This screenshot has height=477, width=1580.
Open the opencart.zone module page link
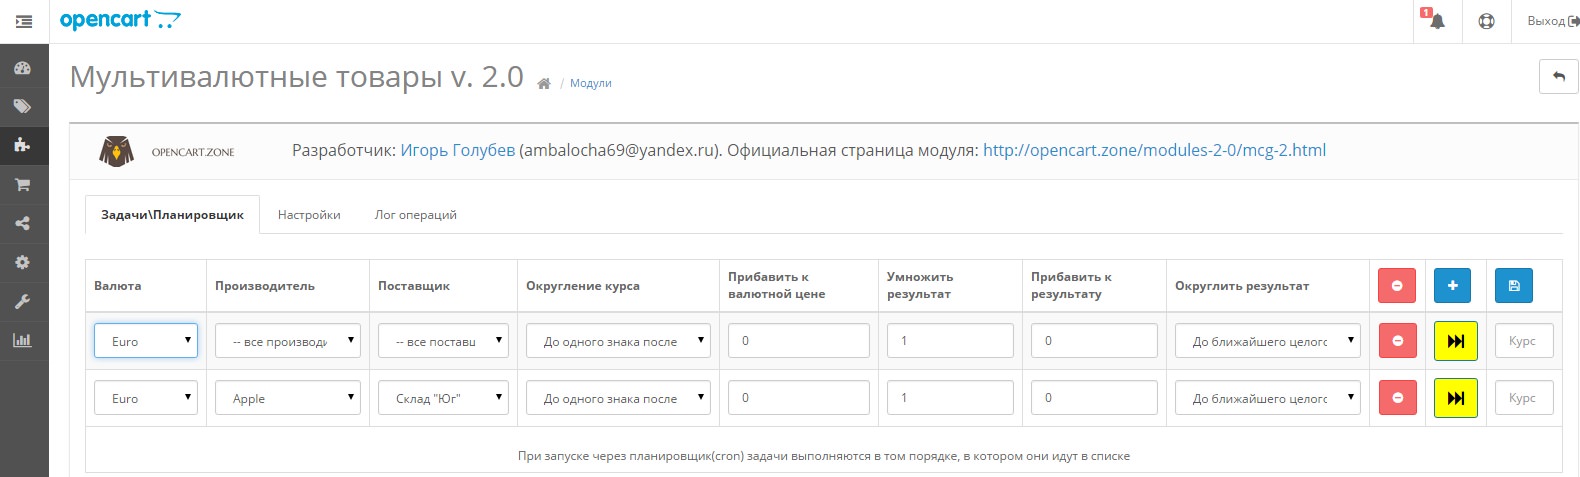pyautogui.click(x=1154, y=150)
